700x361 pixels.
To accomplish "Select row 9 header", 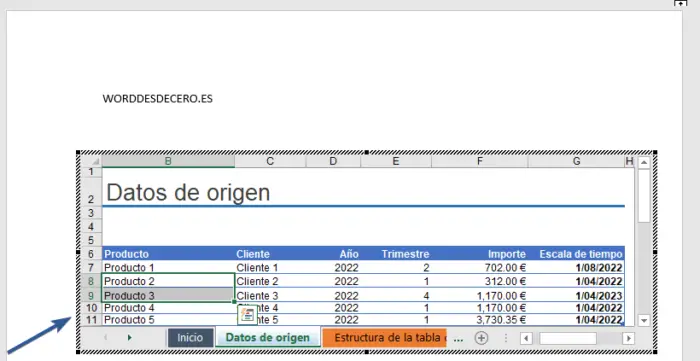I will 92,295.
